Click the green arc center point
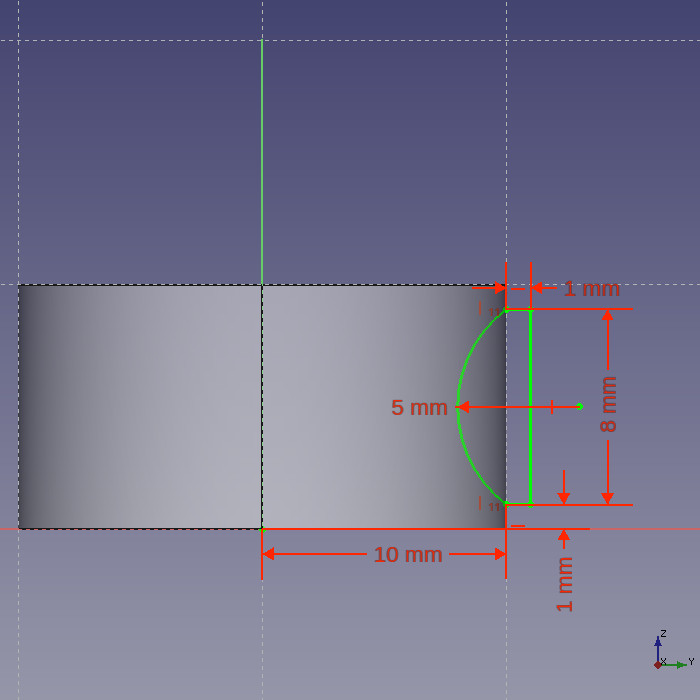 click(579, 406)
